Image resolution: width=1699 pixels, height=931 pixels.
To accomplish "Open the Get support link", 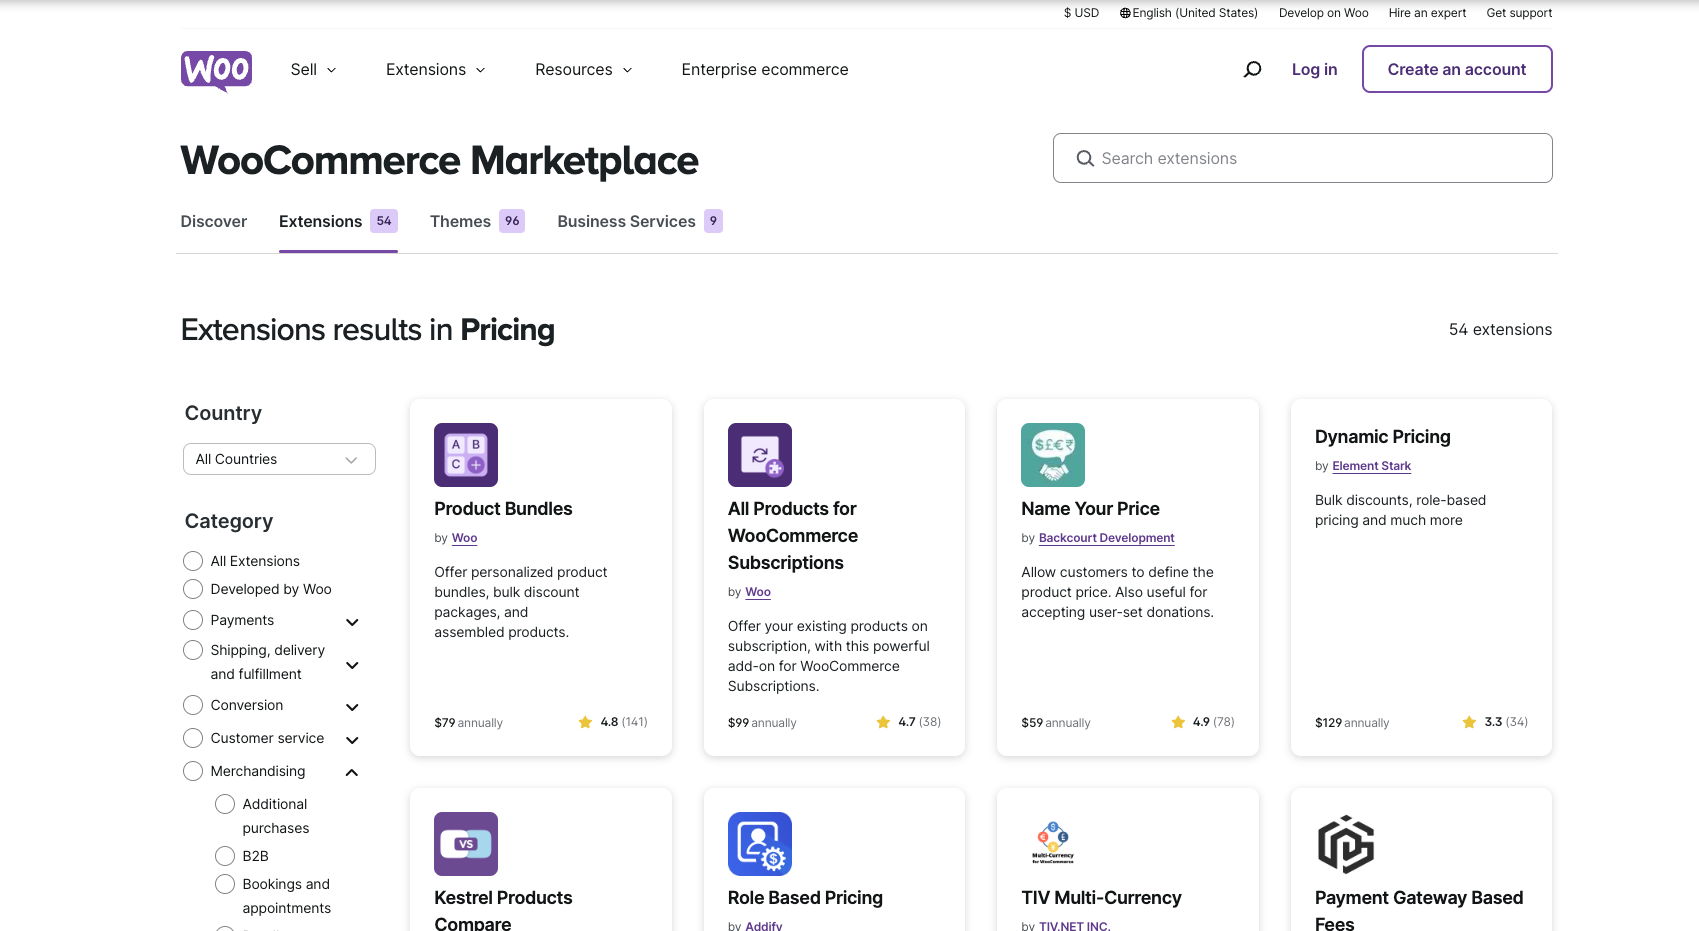I will pos(1519,13).
